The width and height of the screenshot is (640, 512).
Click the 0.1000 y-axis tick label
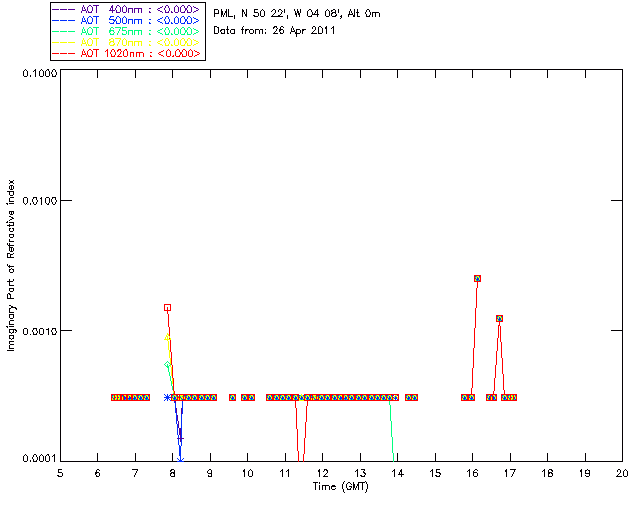click(x=40, y=73)
